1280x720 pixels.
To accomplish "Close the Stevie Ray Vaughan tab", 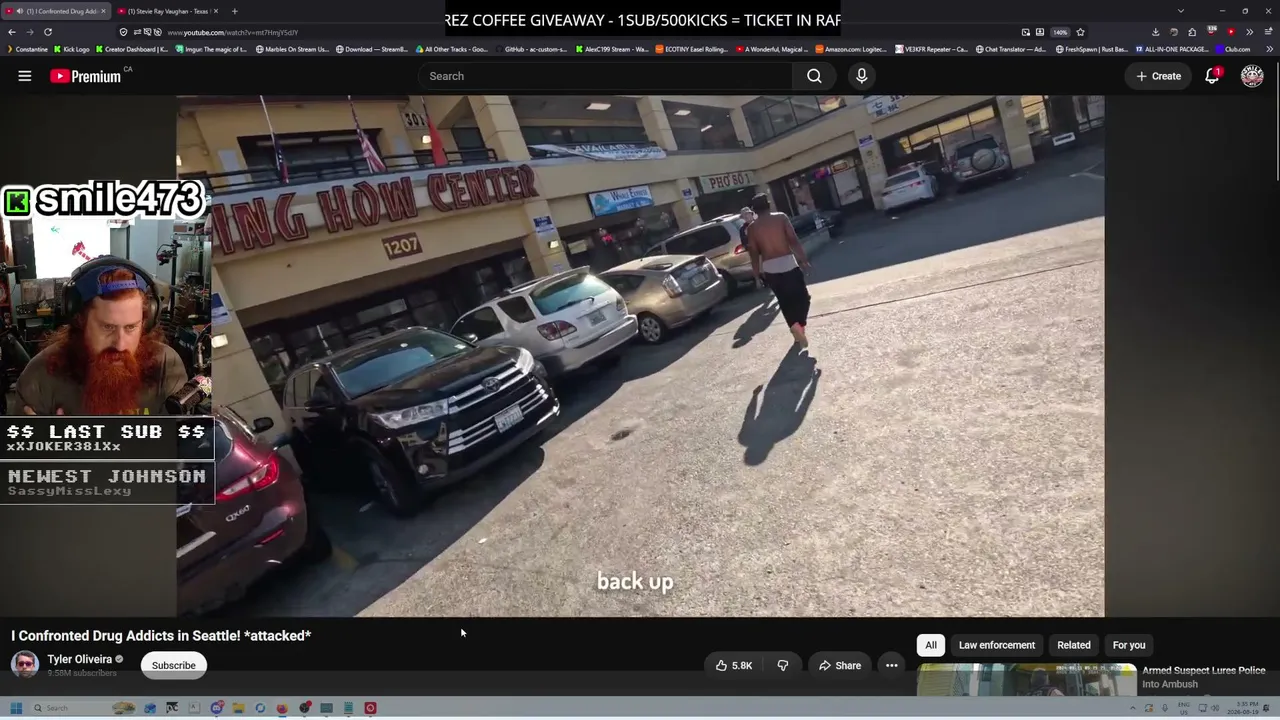I will pos(217,11).
